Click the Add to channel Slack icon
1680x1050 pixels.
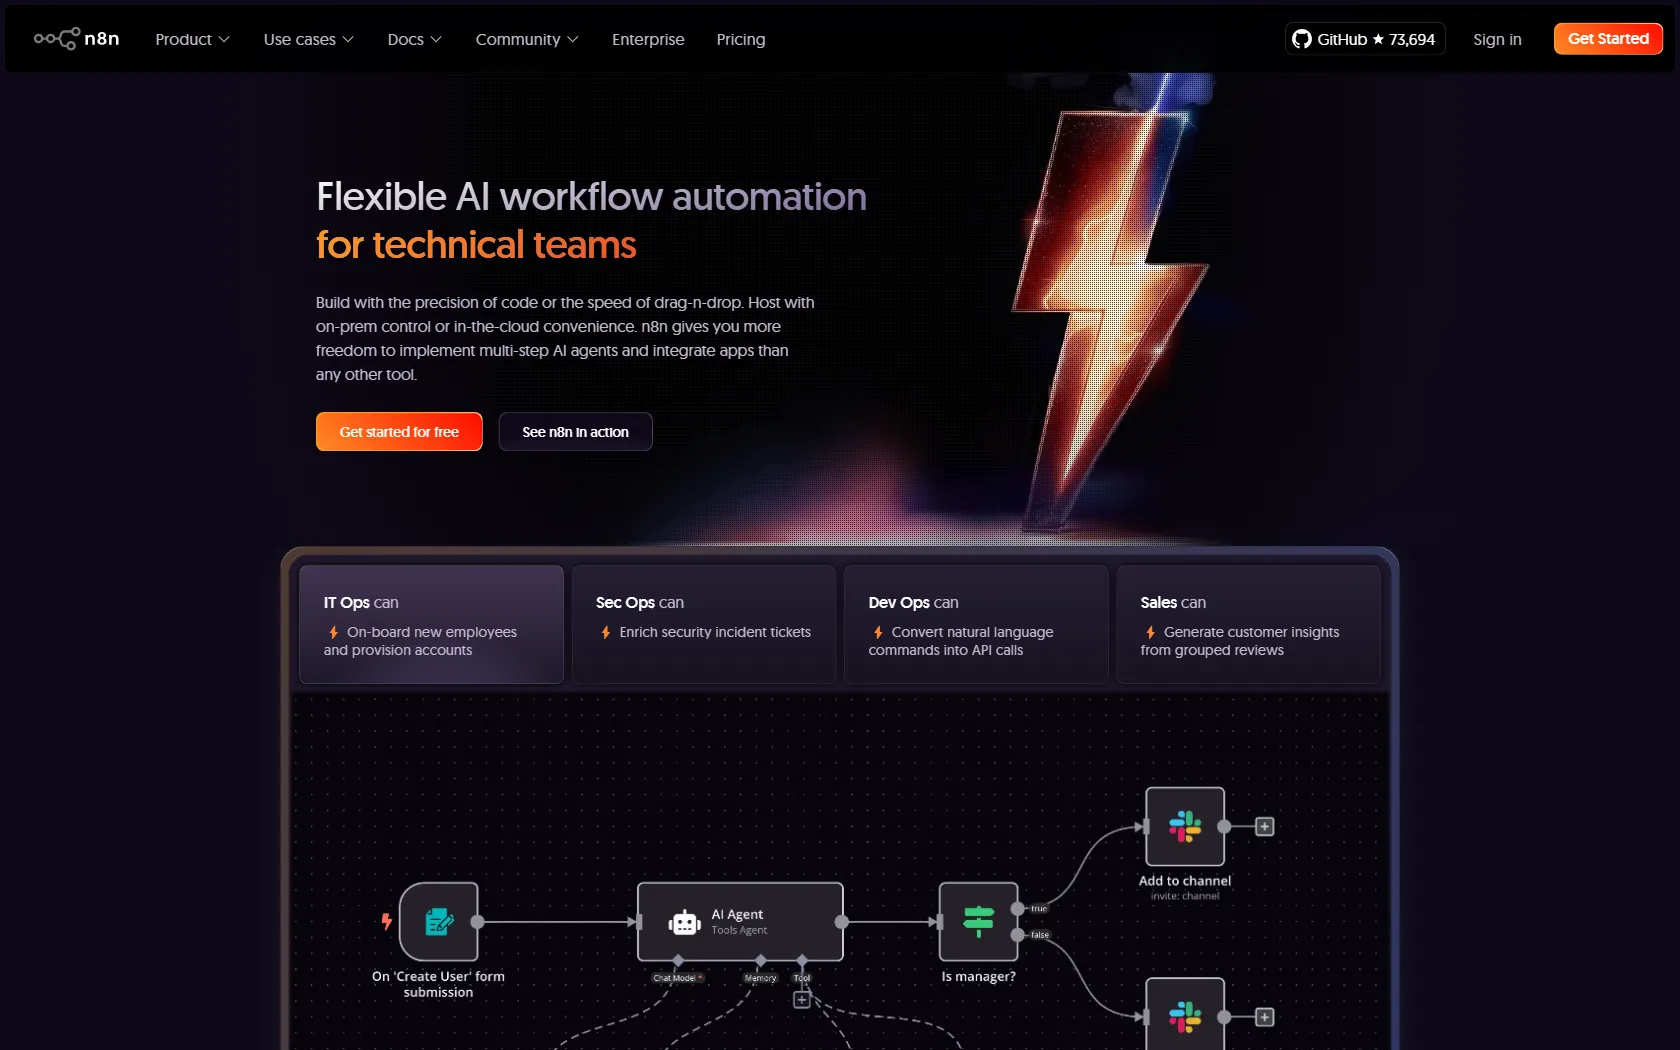click(1185, 826)
